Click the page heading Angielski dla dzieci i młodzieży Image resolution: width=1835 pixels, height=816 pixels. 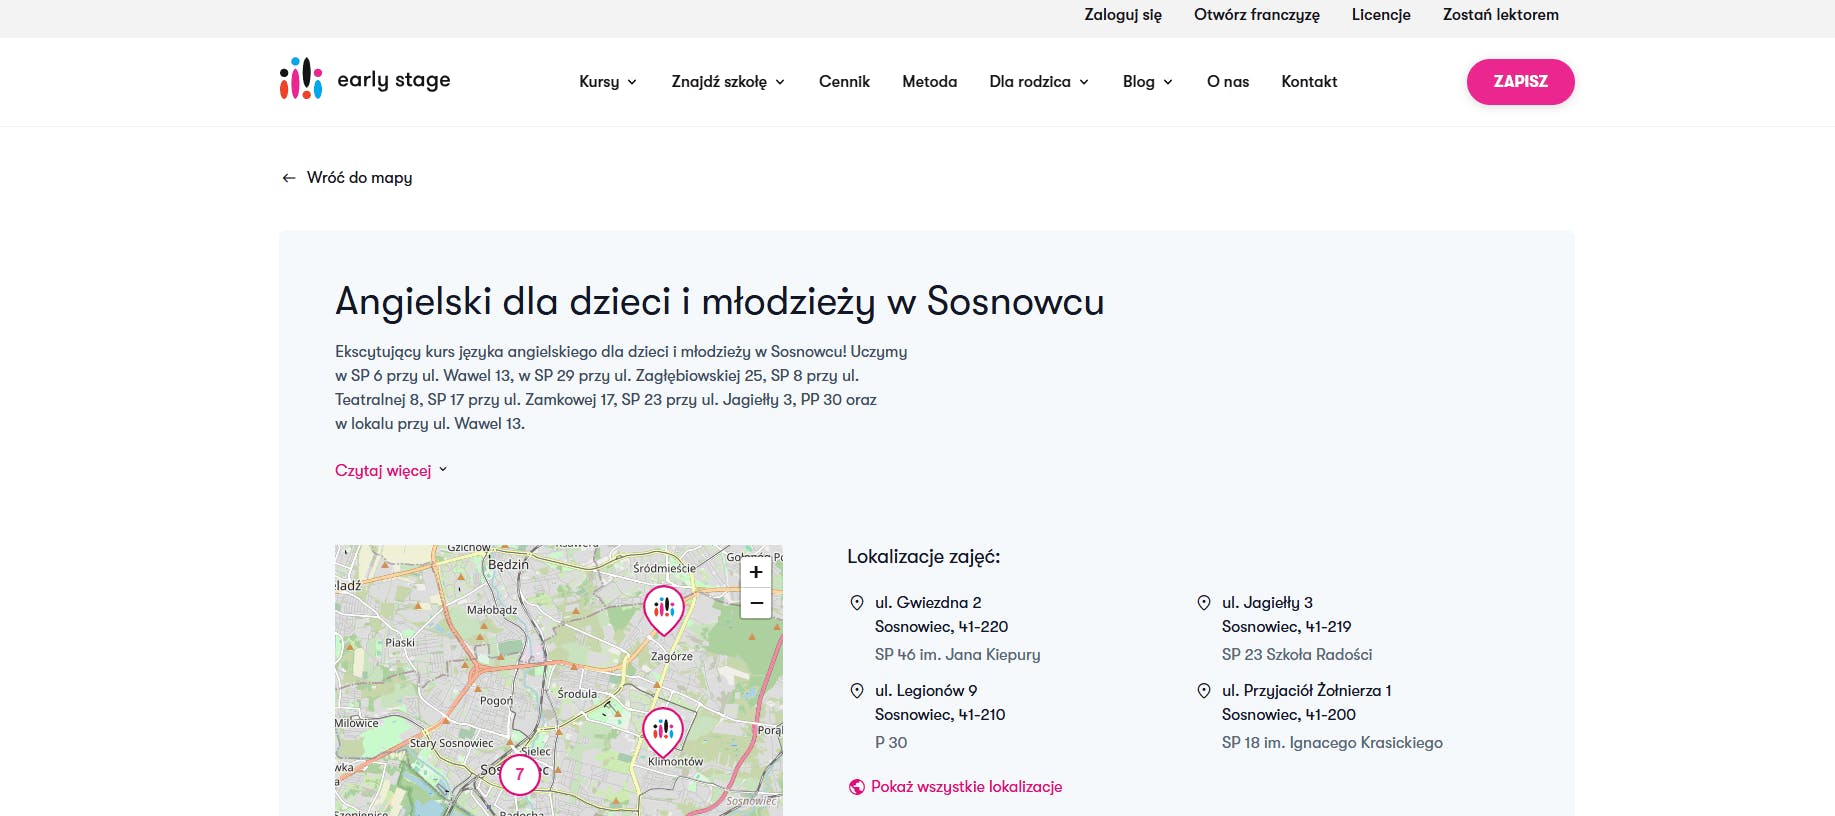coord(719,302)
